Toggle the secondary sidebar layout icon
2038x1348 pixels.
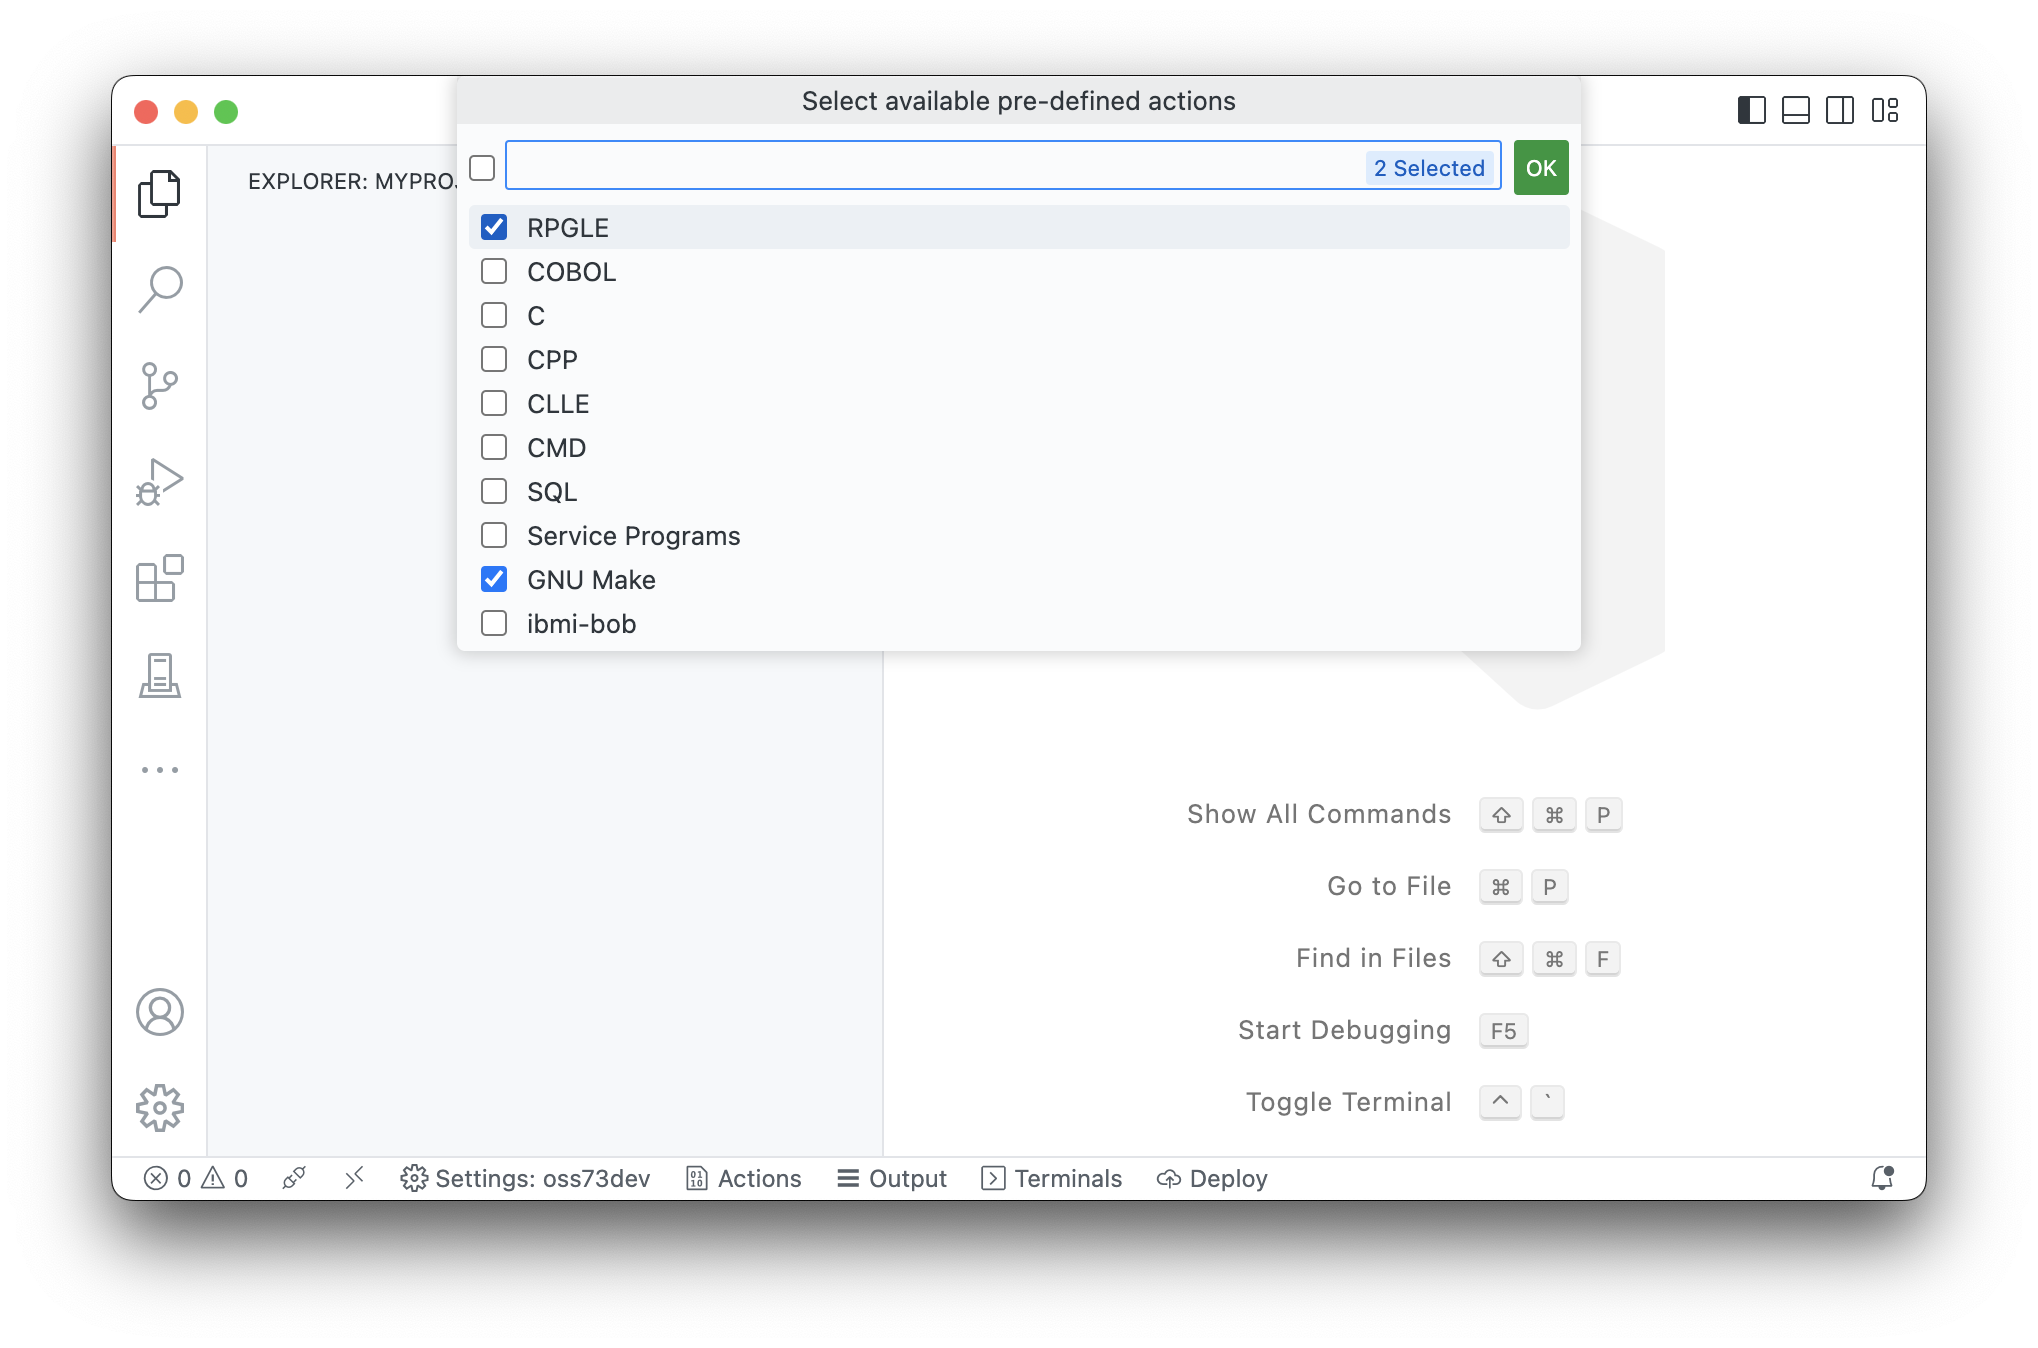pyautogui.click(x=1841, y=111)
